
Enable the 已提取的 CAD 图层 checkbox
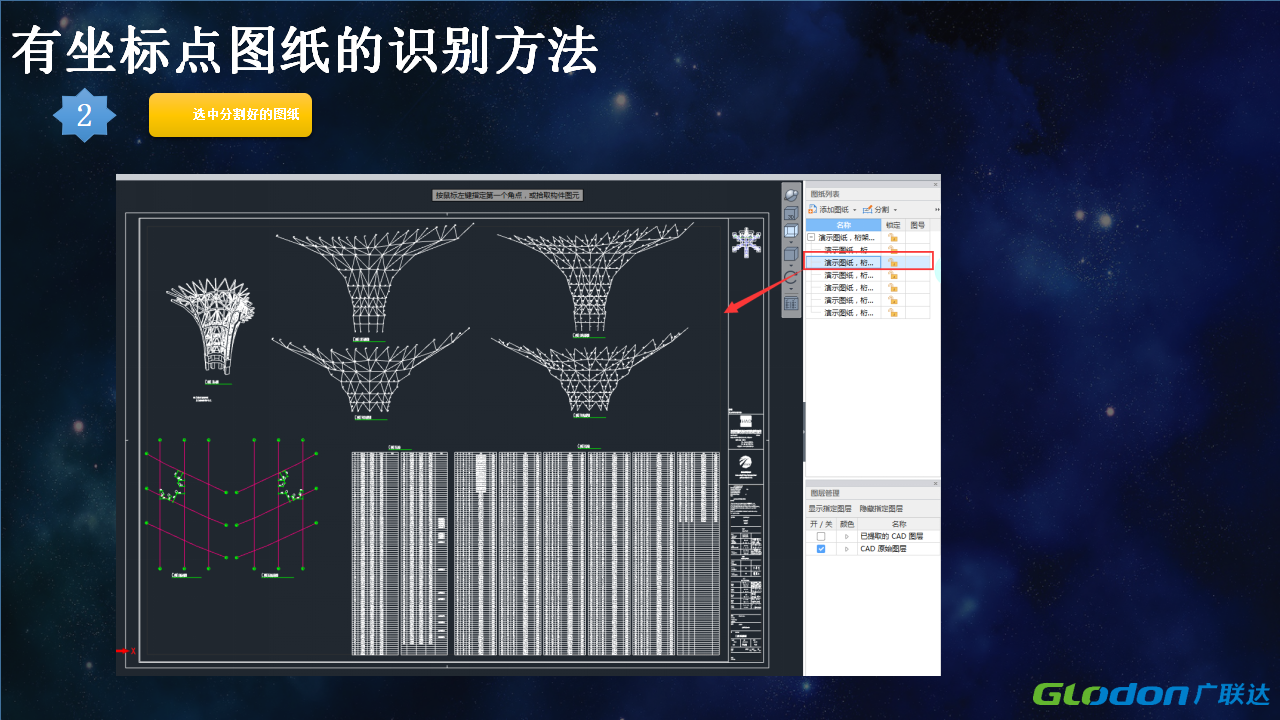[x=821, y=537]
